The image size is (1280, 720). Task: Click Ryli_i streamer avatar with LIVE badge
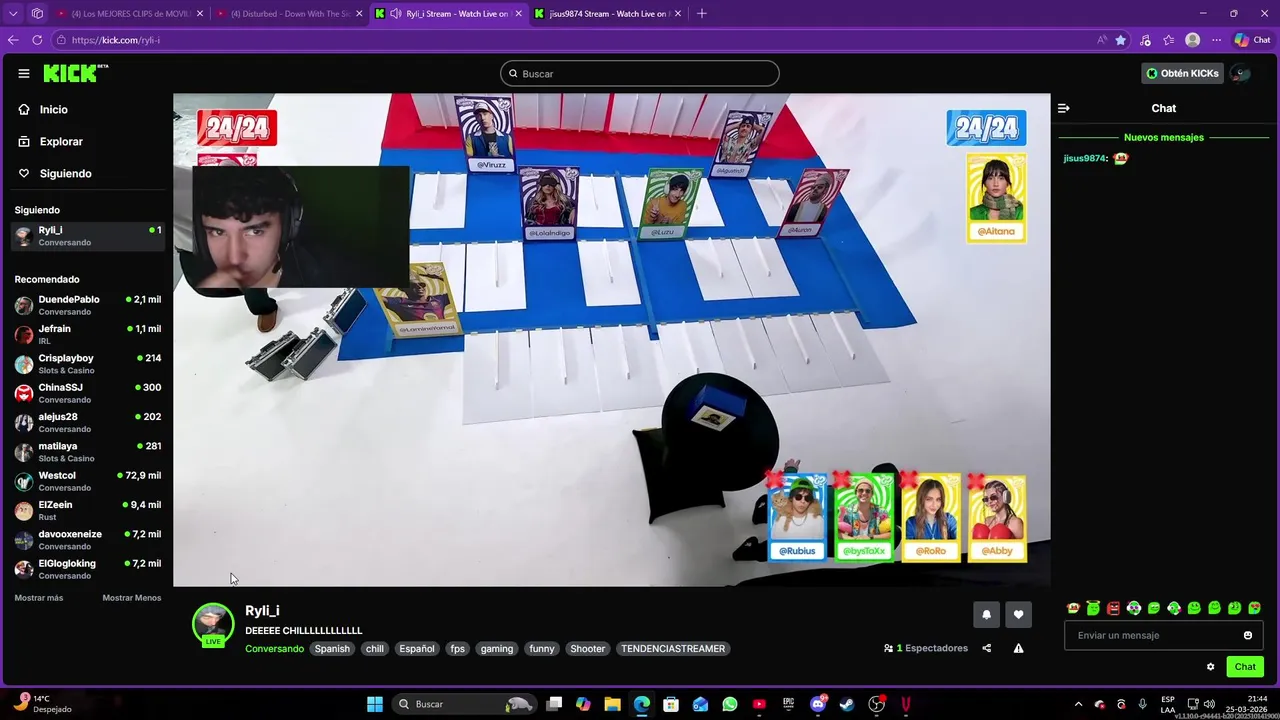(x=212, y=624)
